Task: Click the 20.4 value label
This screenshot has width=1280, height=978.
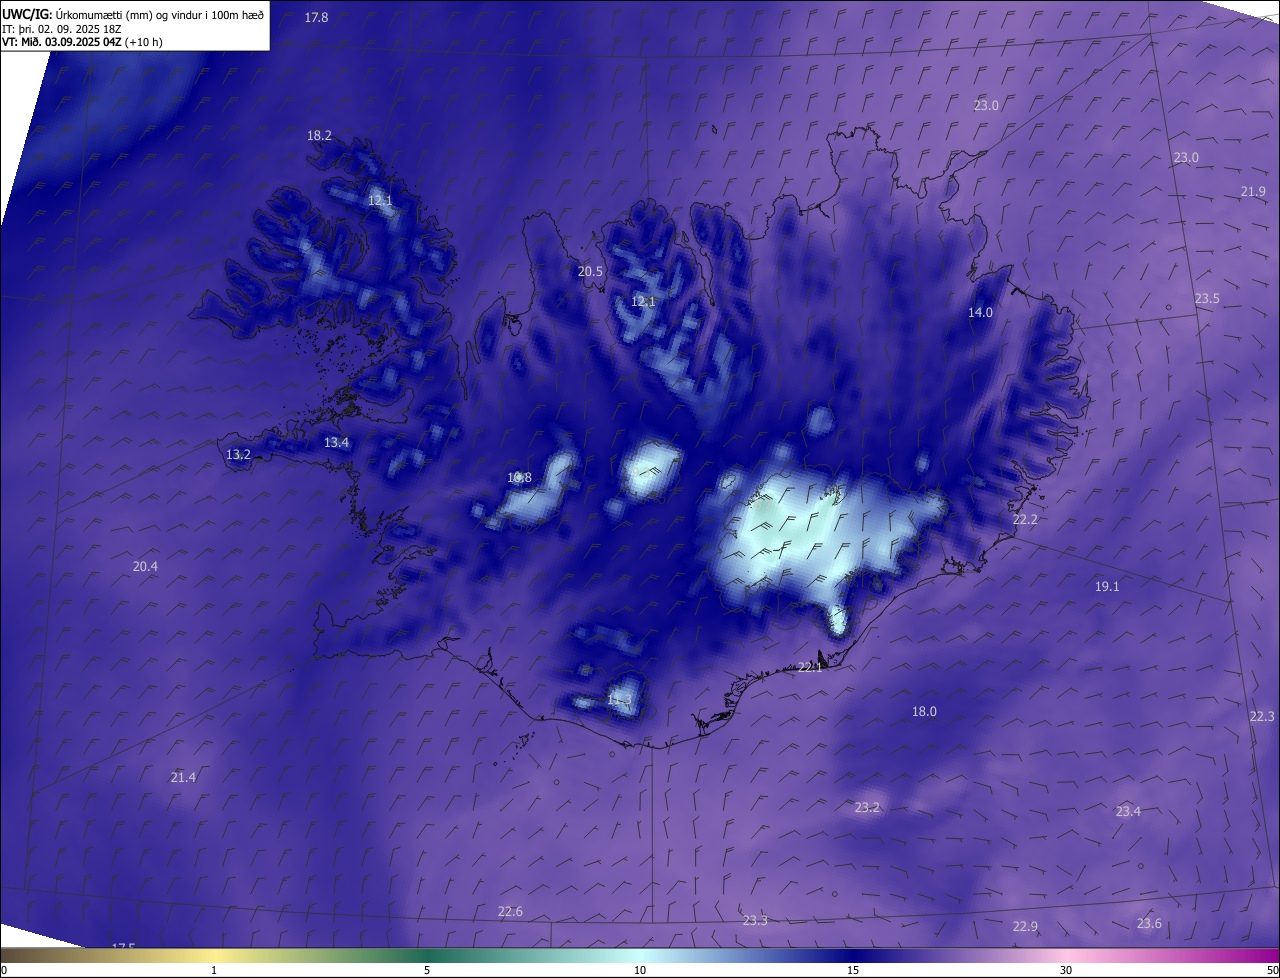Action: point(145,567)
